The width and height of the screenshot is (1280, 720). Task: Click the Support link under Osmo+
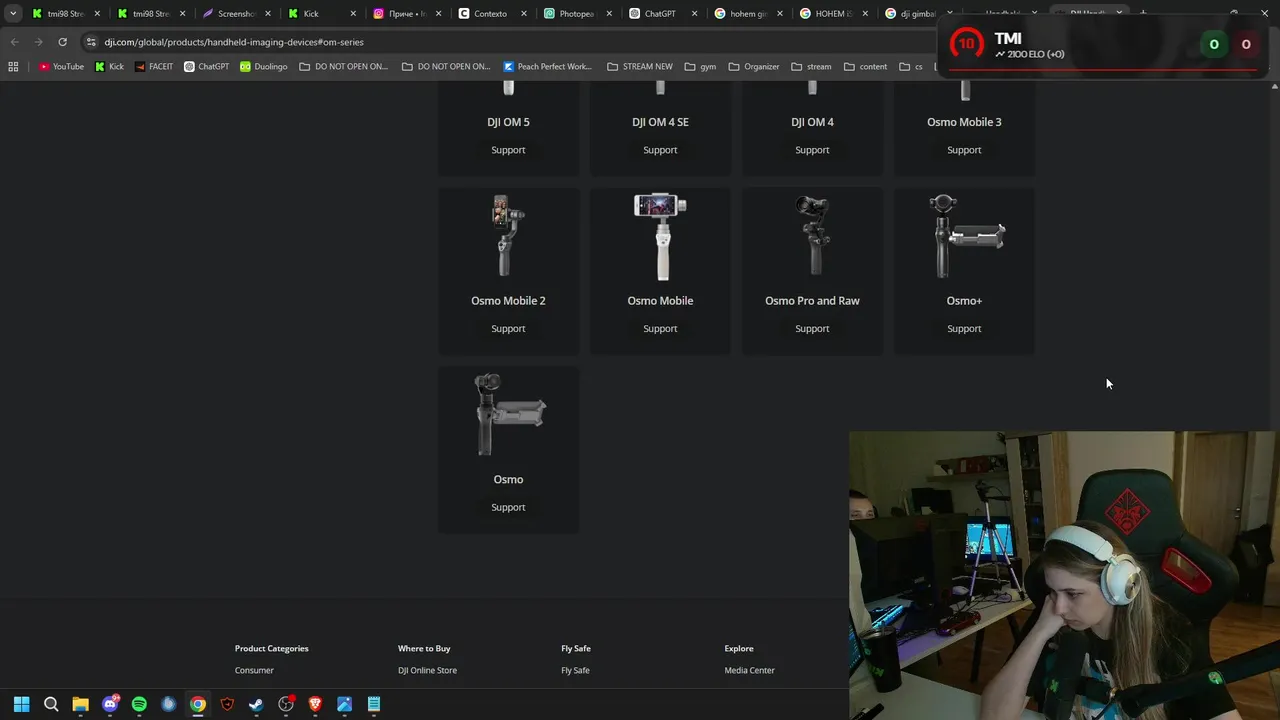964,329
